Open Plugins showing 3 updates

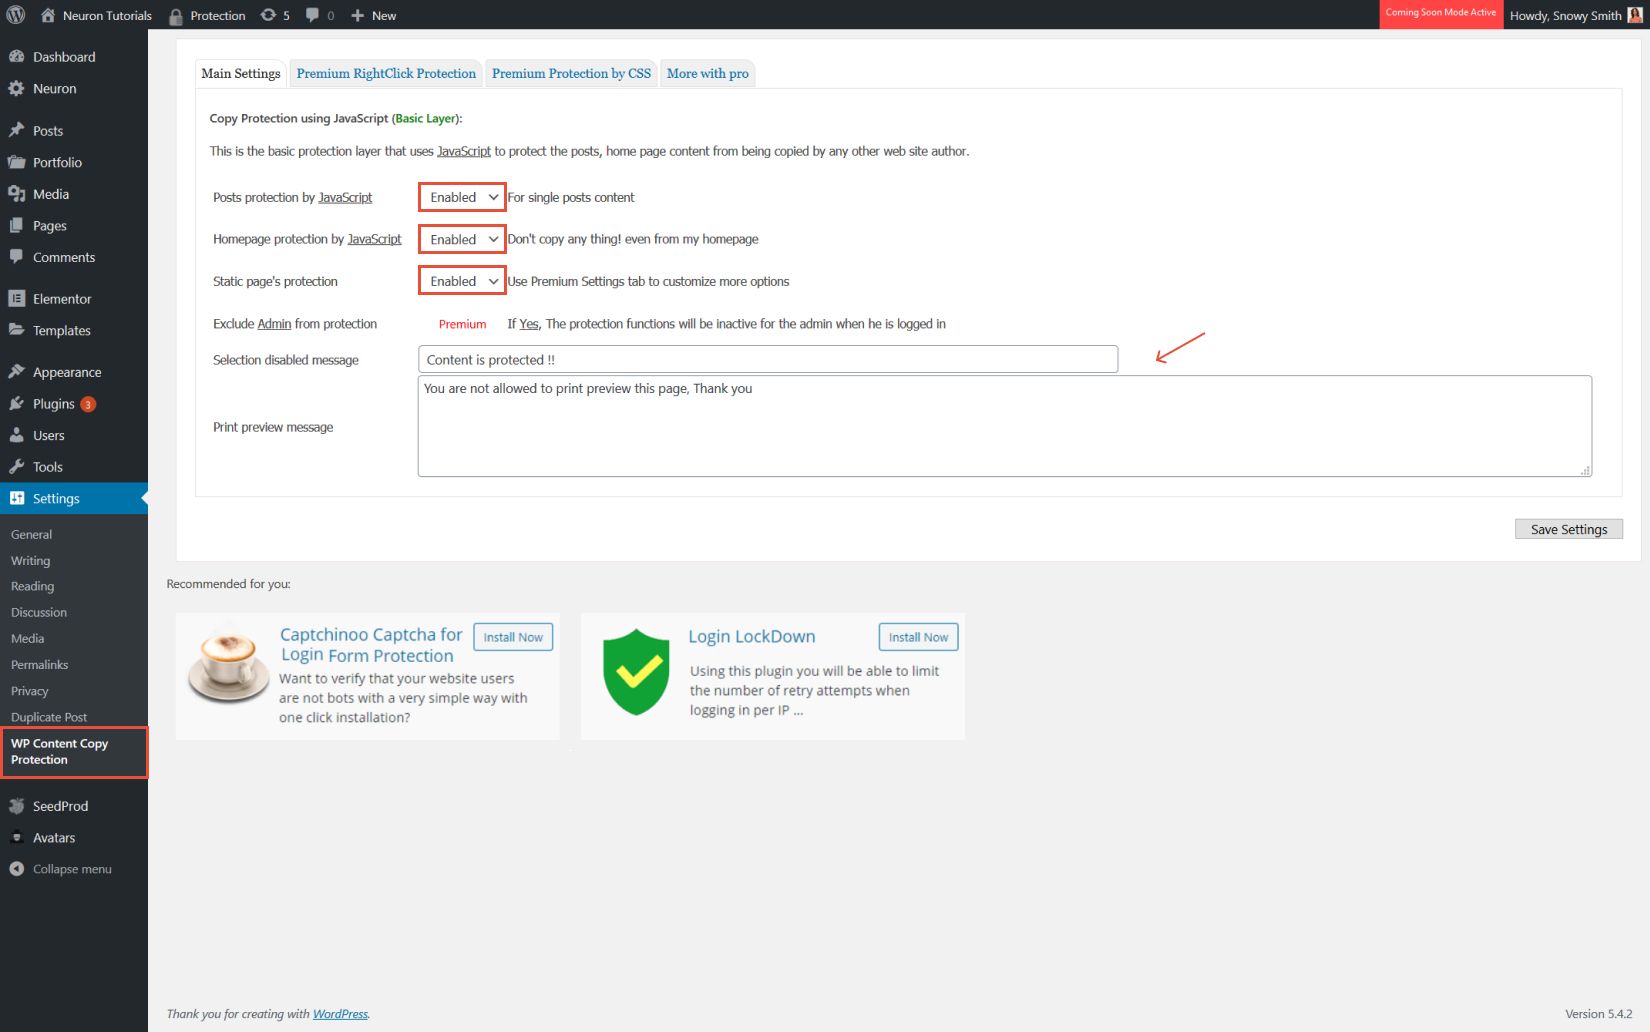55,404
